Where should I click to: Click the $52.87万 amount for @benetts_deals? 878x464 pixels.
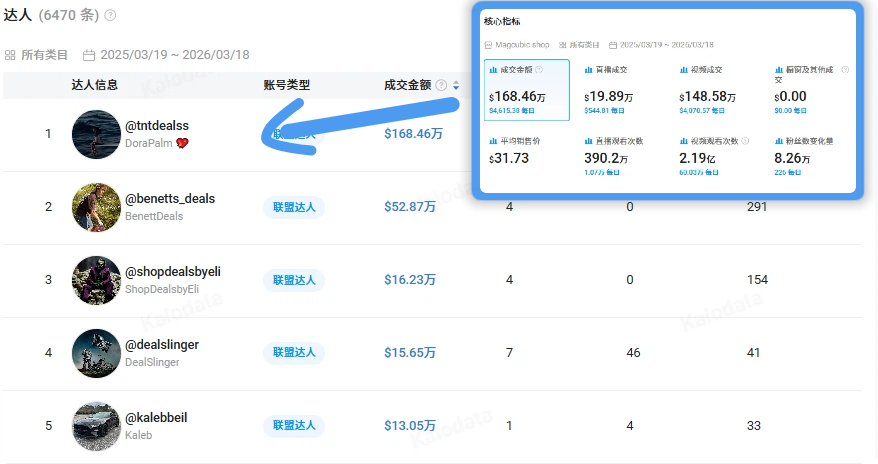410,207
